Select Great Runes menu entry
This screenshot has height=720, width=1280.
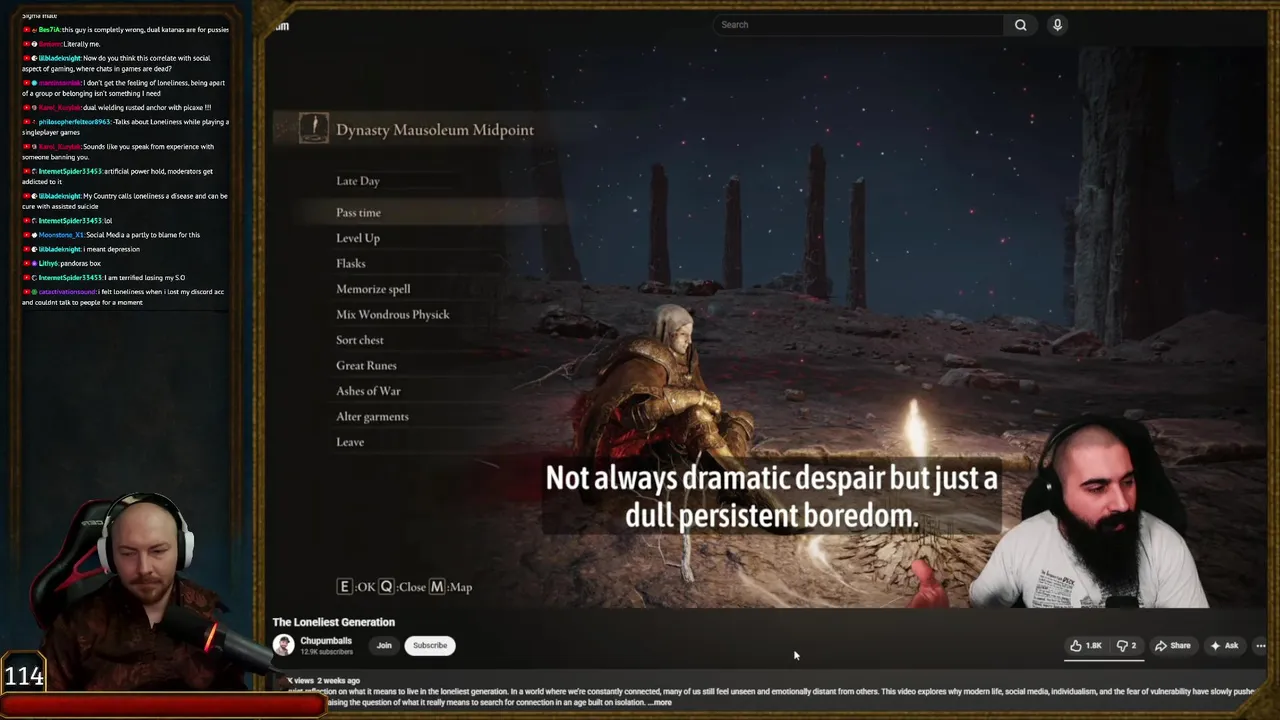point(366,365)
